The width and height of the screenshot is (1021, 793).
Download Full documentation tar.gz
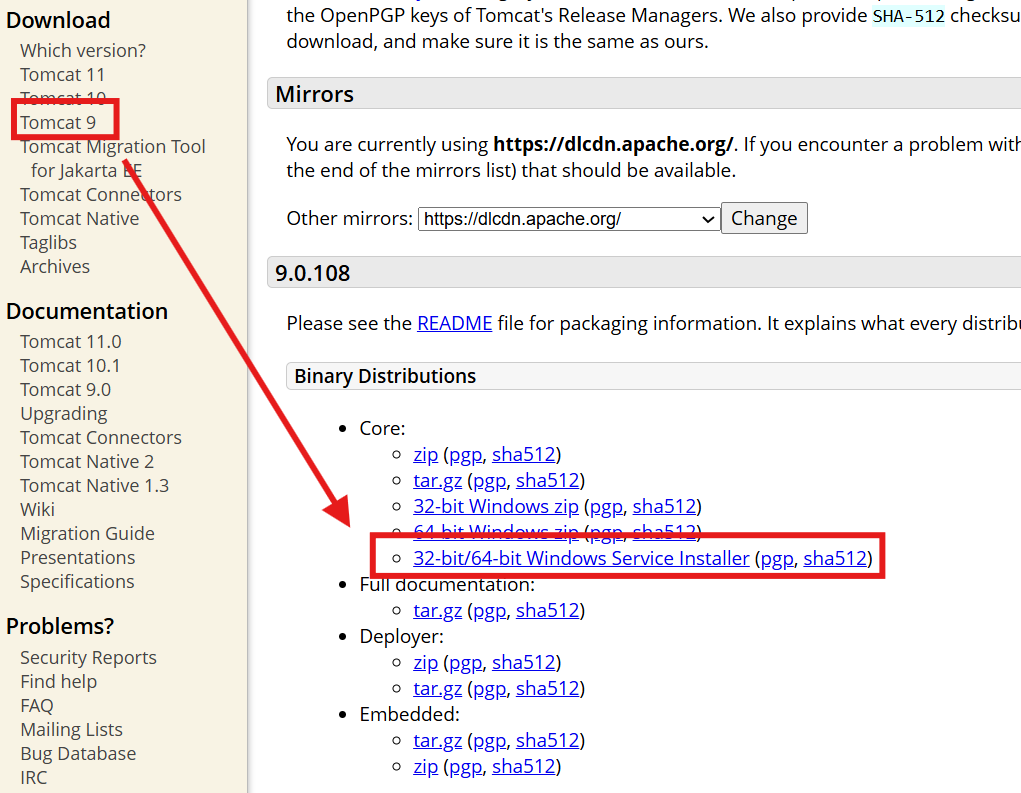(x=438, y=611)
